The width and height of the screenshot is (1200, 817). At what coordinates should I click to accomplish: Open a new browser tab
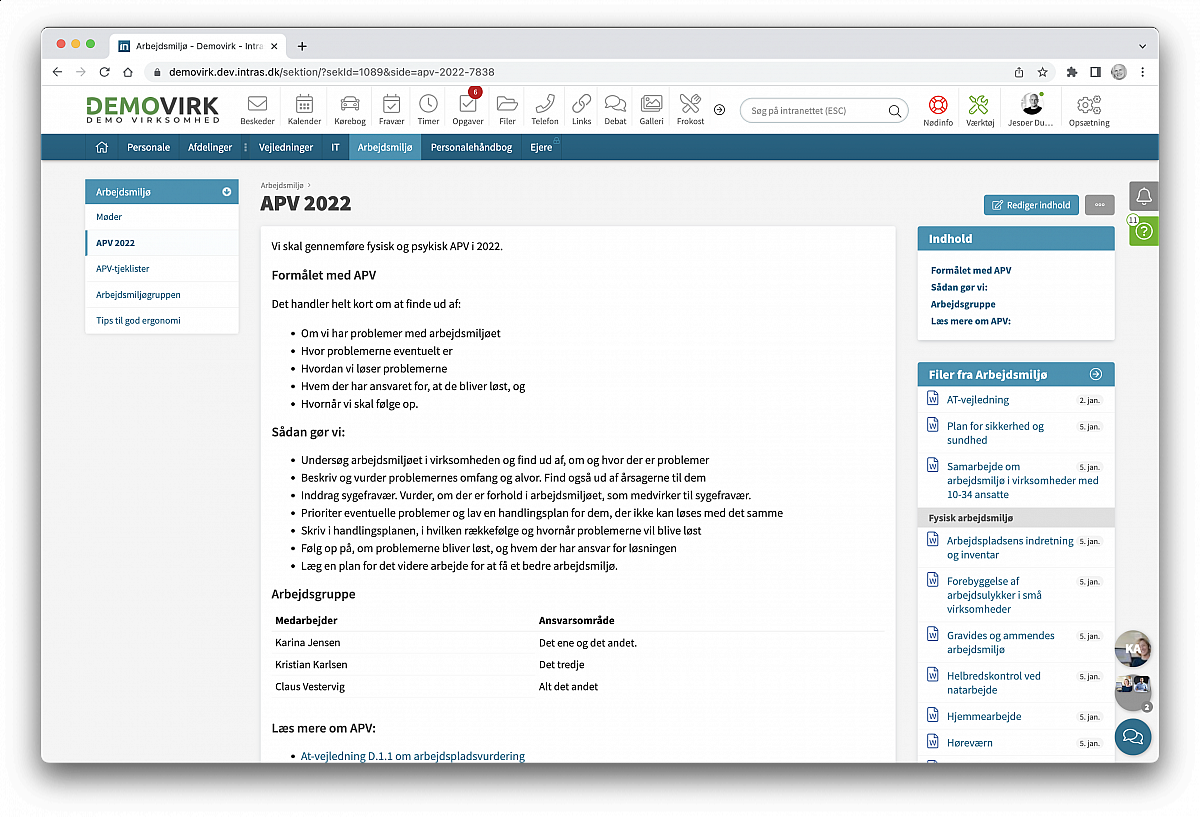[302, 46]
